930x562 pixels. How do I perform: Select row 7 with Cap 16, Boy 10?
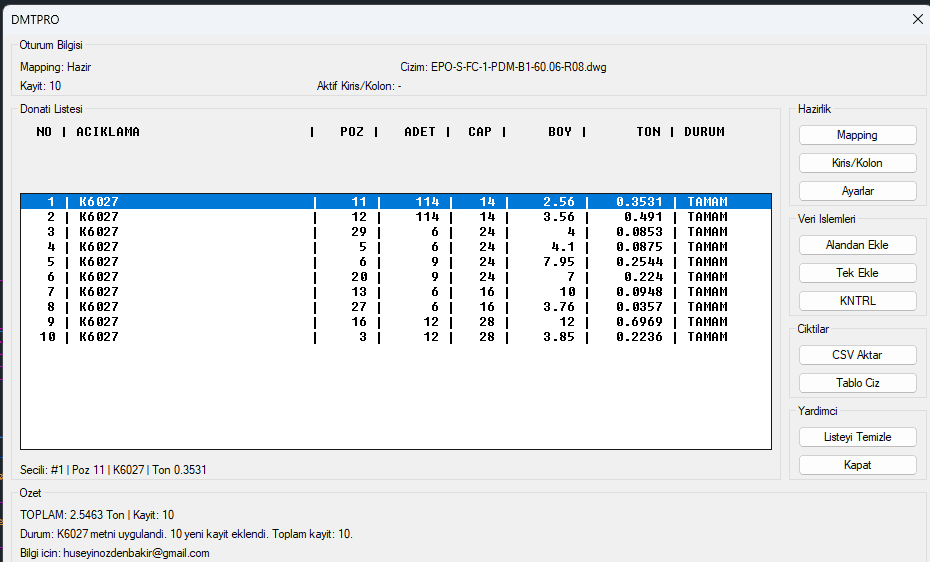395,292
